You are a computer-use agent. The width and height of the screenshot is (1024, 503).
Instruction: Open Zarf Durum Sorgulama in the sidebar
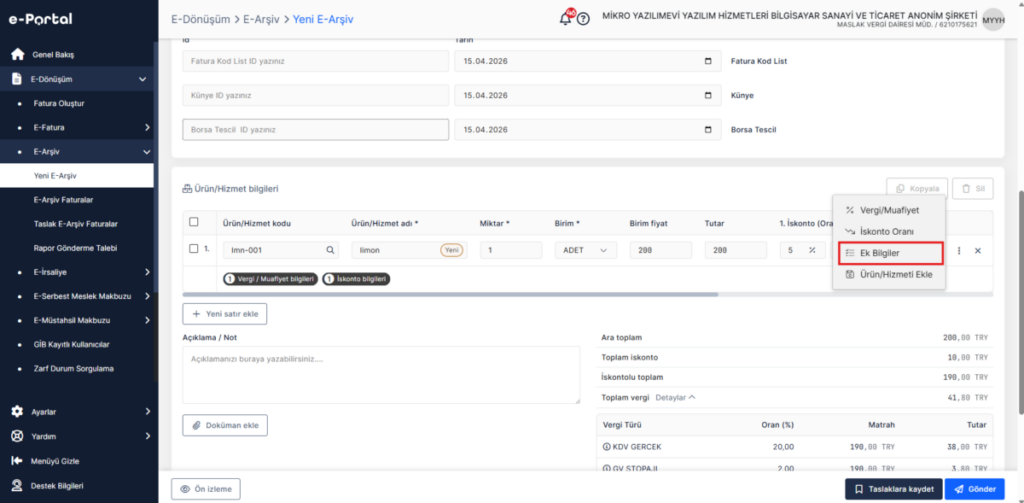tap(73, 368)
